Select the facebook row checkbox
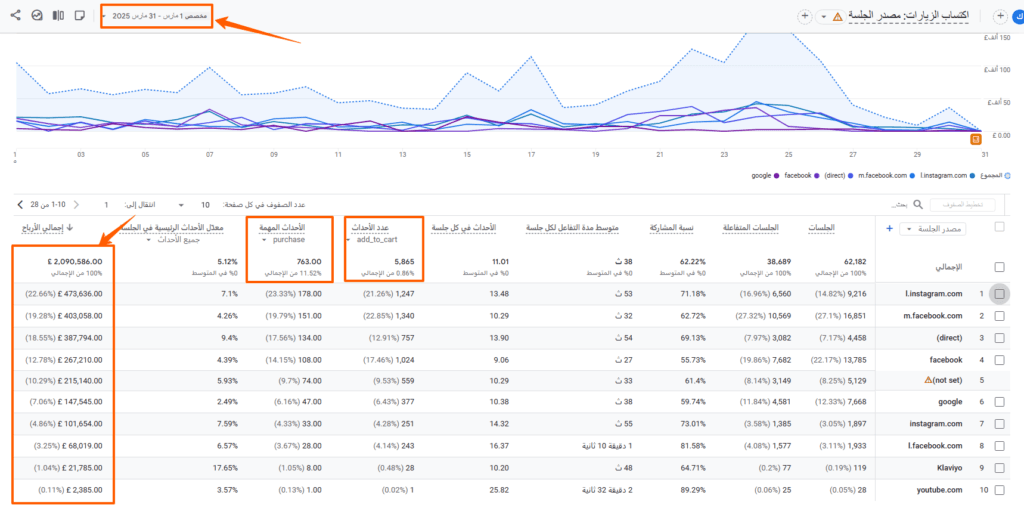 [x=999, y=359]
